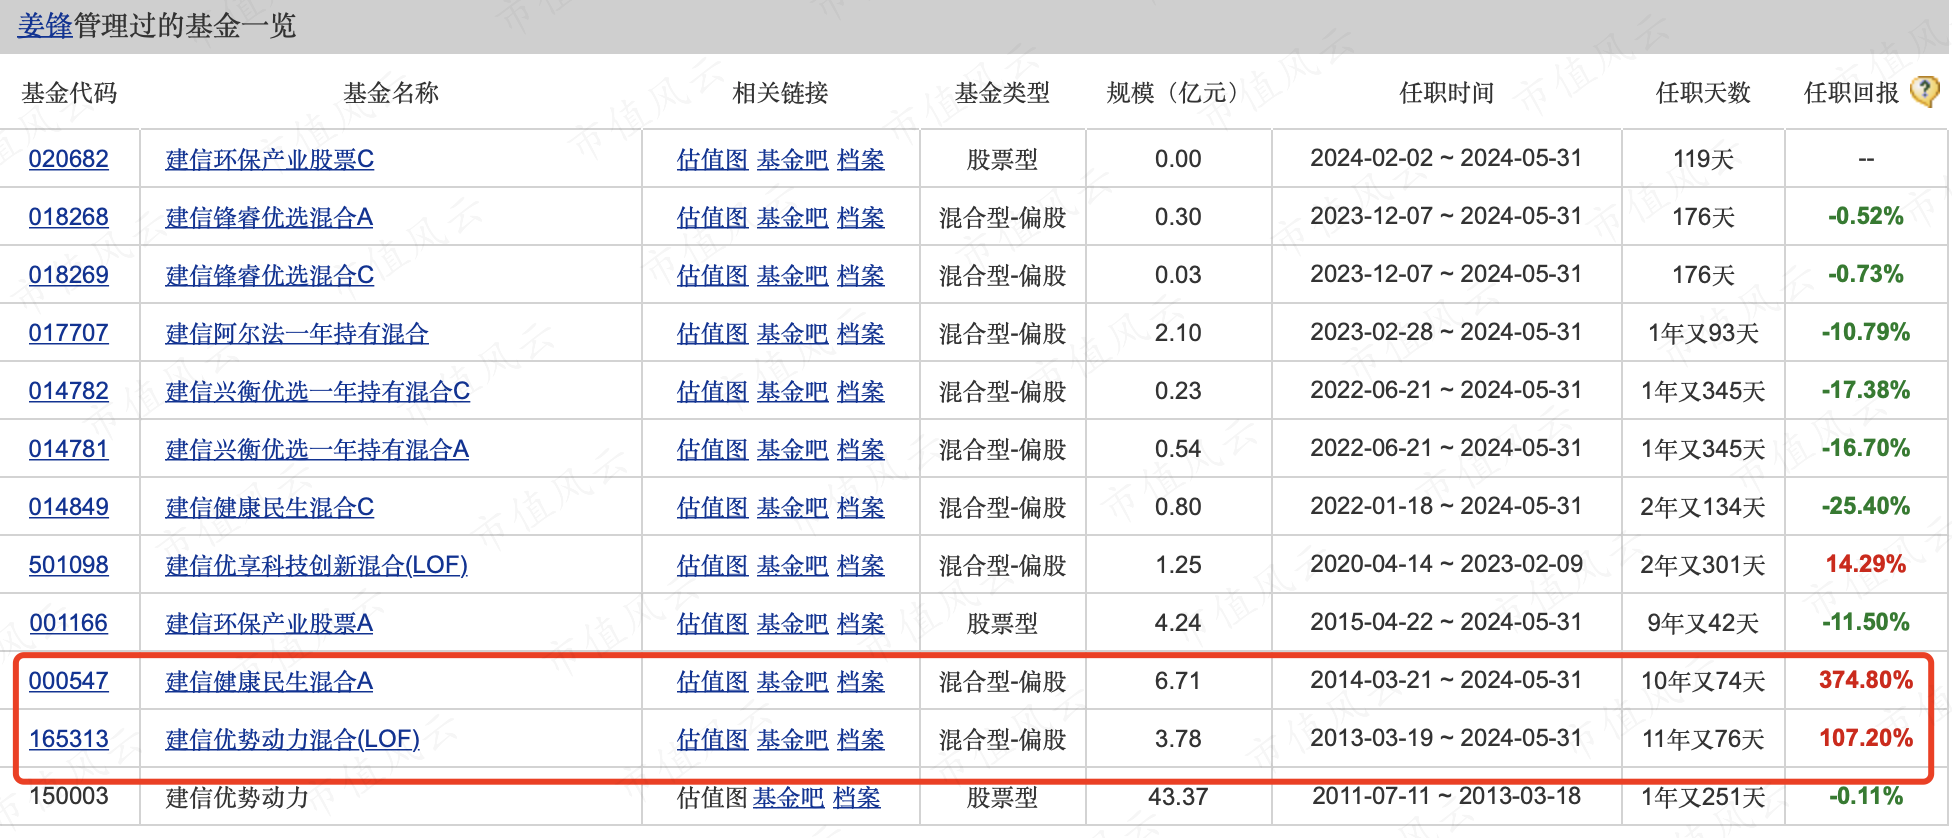Click 估值图 for 建信环保产业股票C
Image resolution: width=1952 pixels, height=838 pixels.
(x=712, y=159)
